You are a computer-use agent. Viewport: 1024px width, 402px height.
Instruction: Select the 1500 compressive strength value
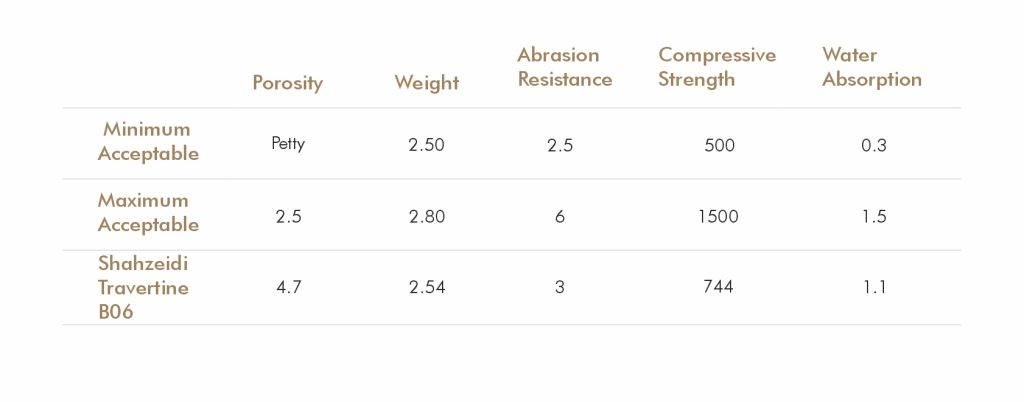coord(718,216)
